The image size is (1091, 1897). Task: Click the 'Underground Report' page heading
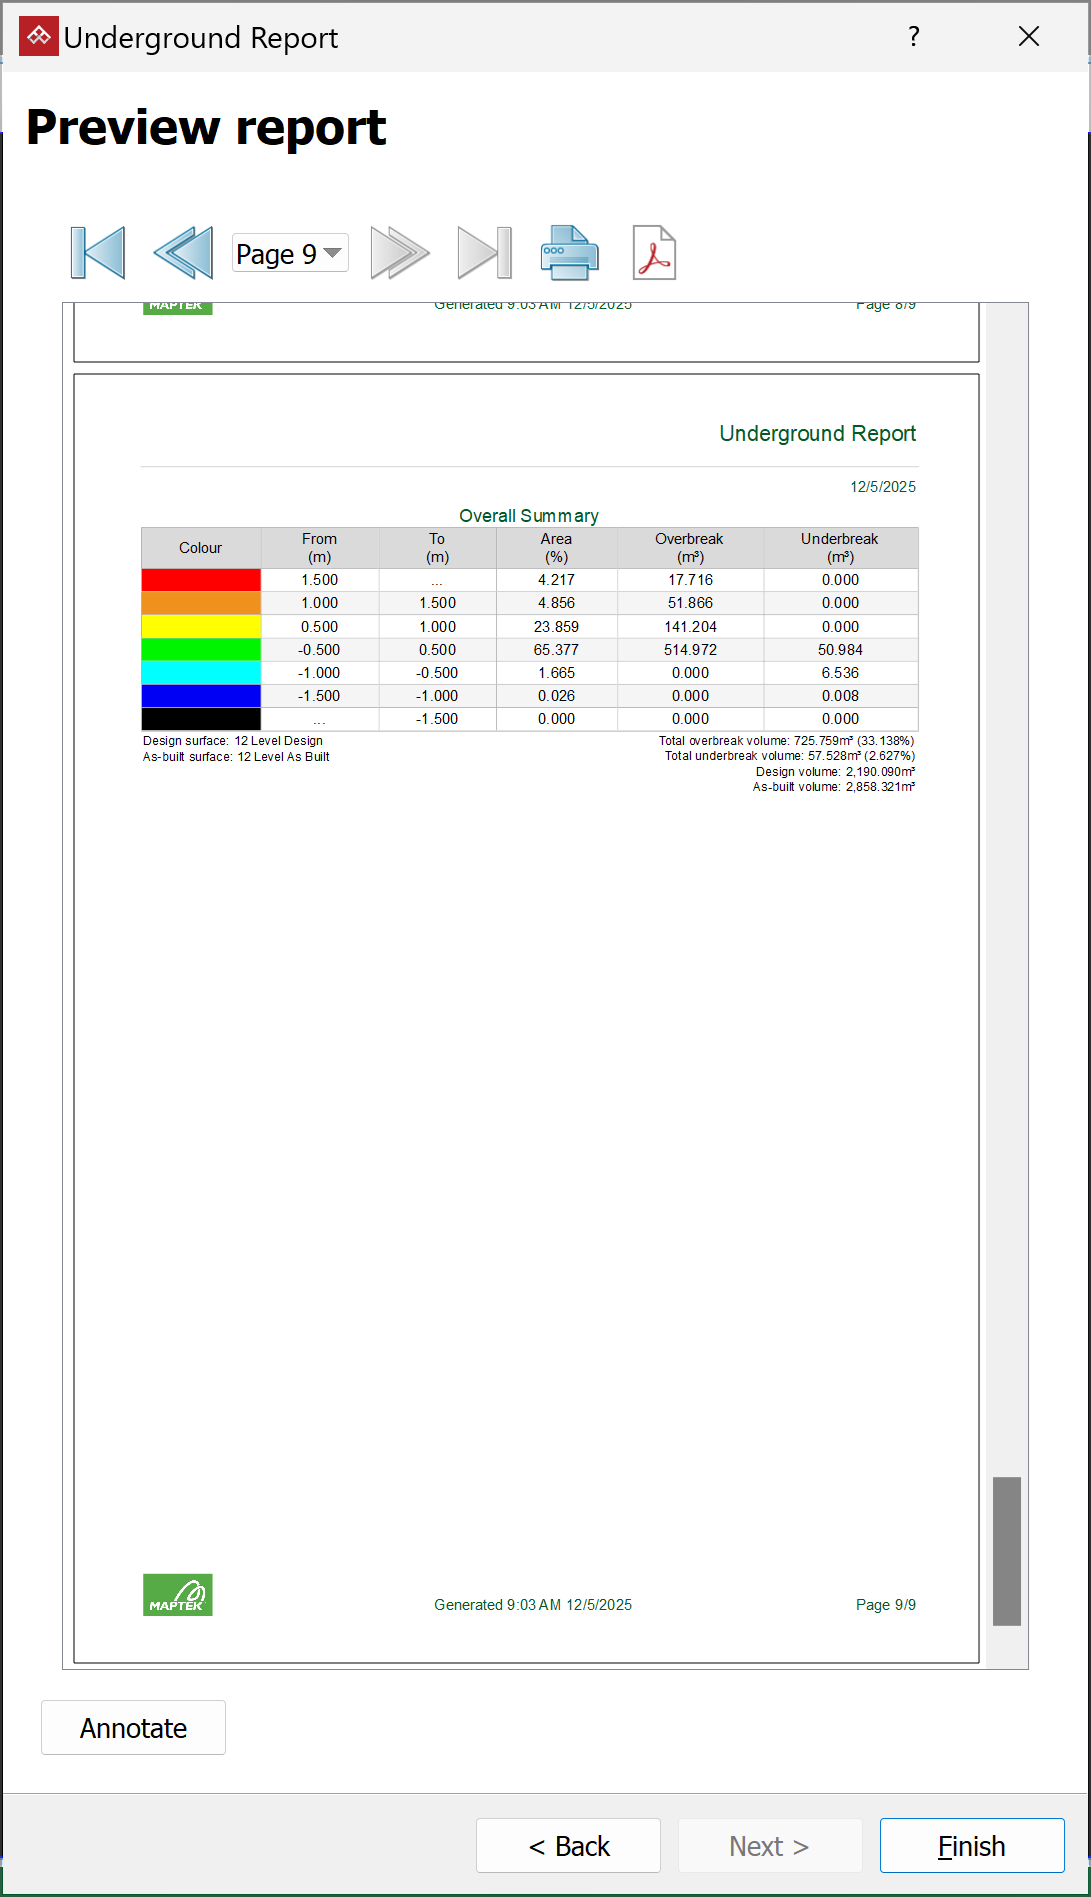point(818,434)
